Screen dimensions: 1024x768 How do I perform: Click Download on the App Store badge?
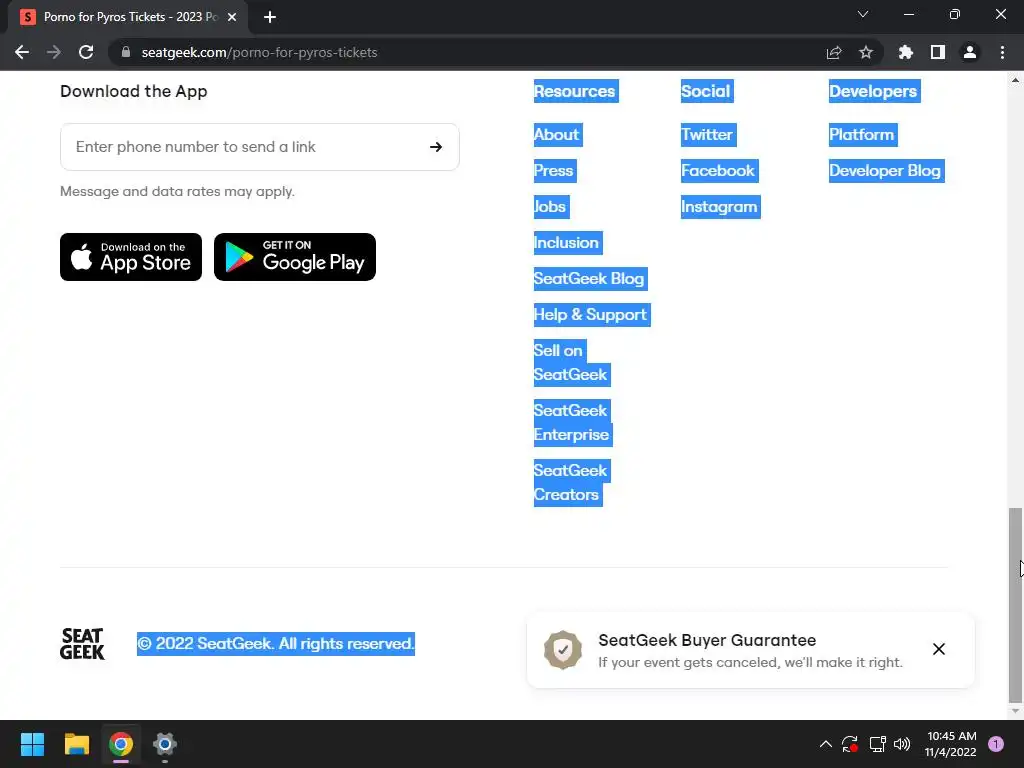pyautogui.click(x=131, y=257)
